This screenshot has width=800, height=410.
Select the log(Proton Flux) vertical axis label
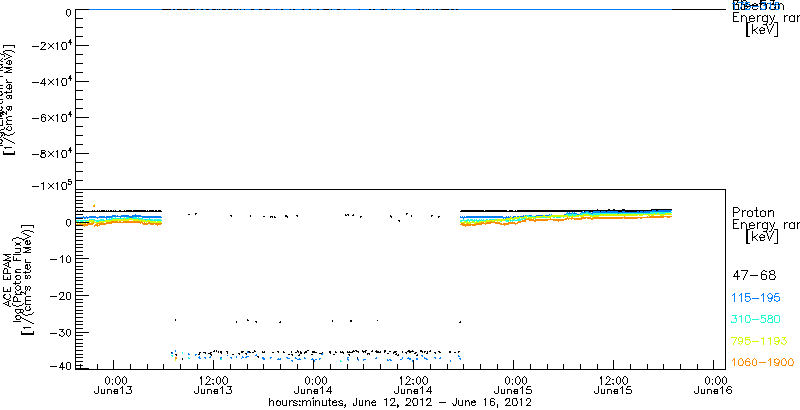pos(16,280)
